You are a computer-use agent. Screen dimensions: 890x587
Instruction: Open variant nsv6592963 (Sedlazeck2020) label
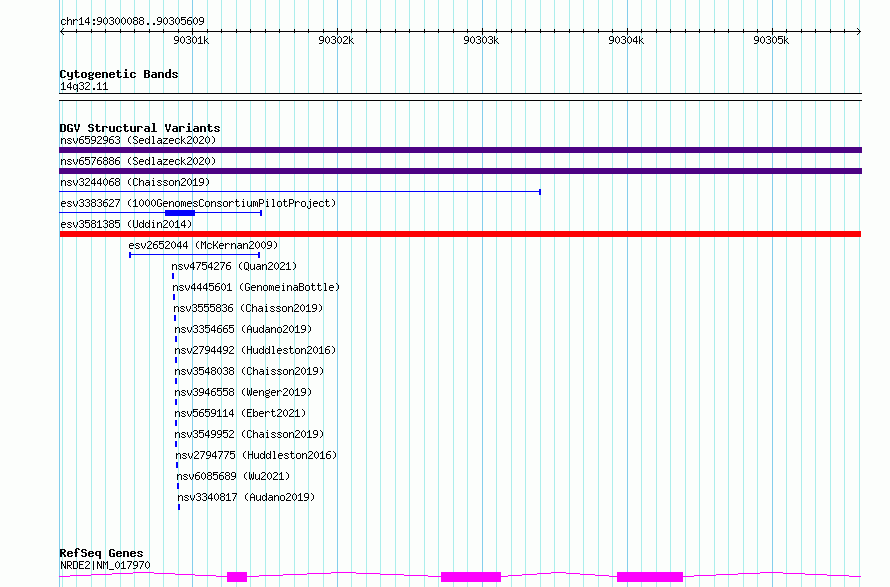coord(138,140)
